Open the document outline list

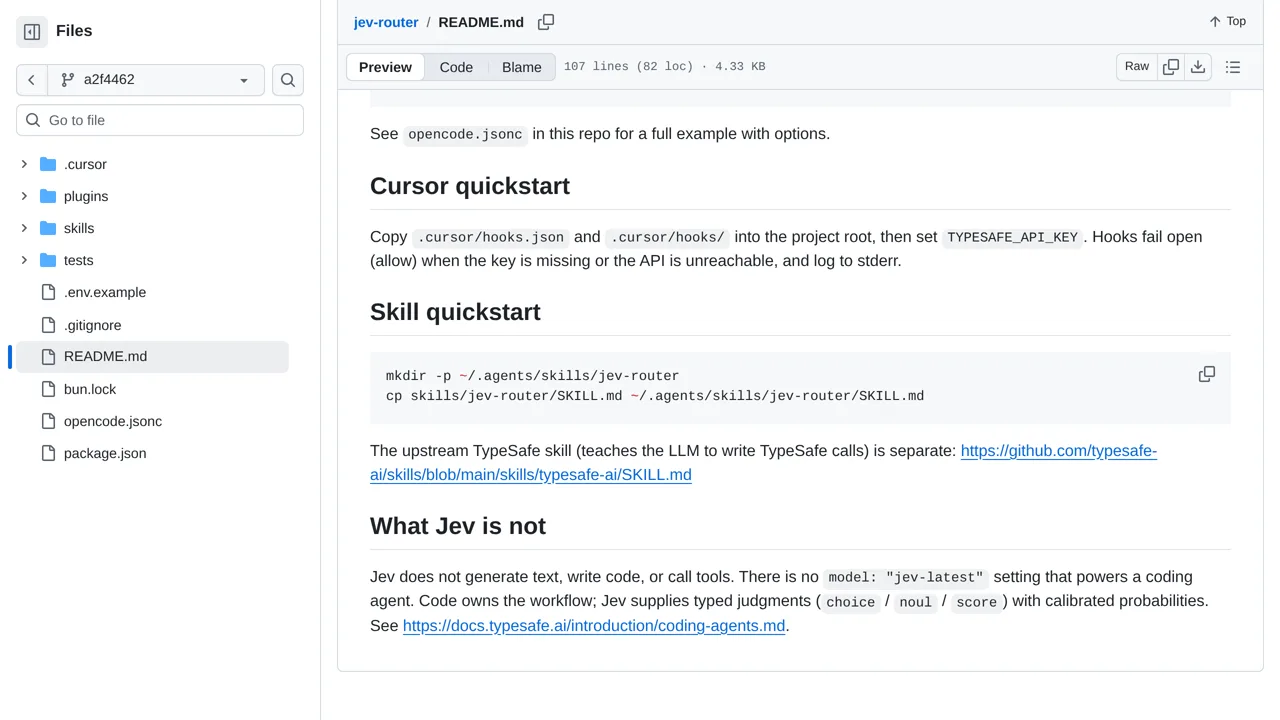pyautogui.click(x=1233, y=67)
